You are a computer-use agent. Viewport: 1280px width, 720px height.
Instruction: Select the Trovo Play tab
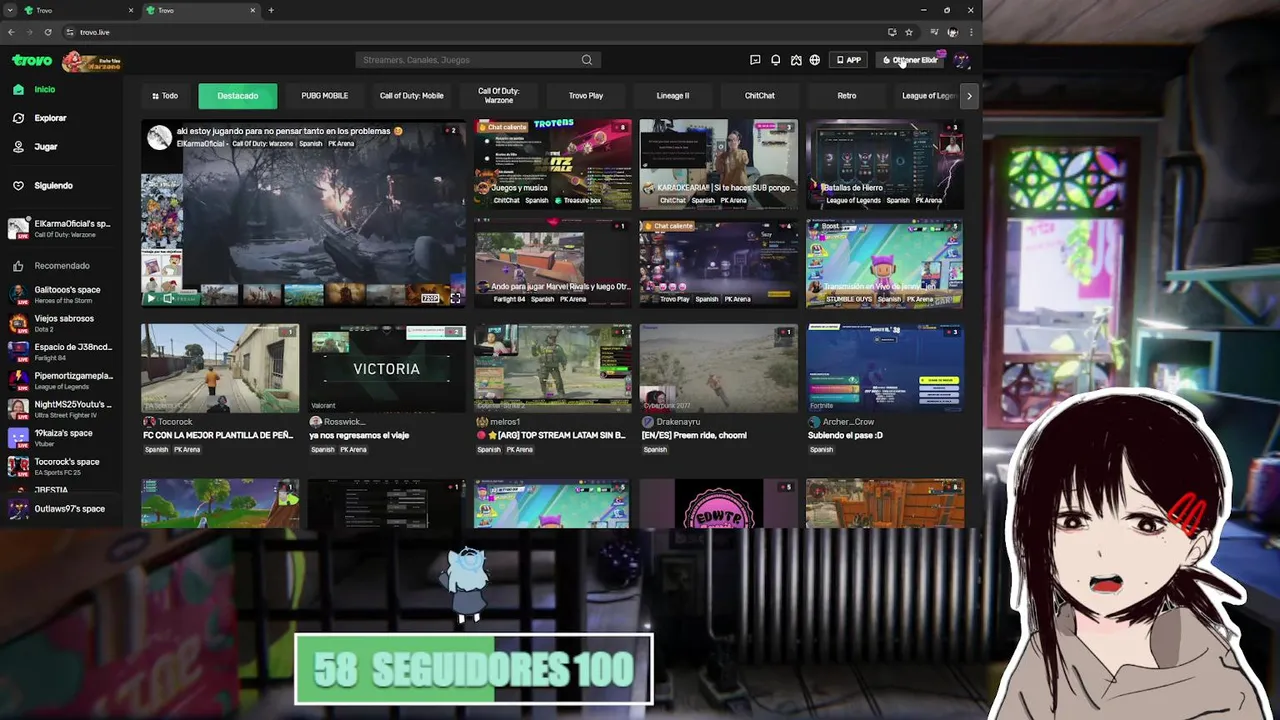[586, 96]
